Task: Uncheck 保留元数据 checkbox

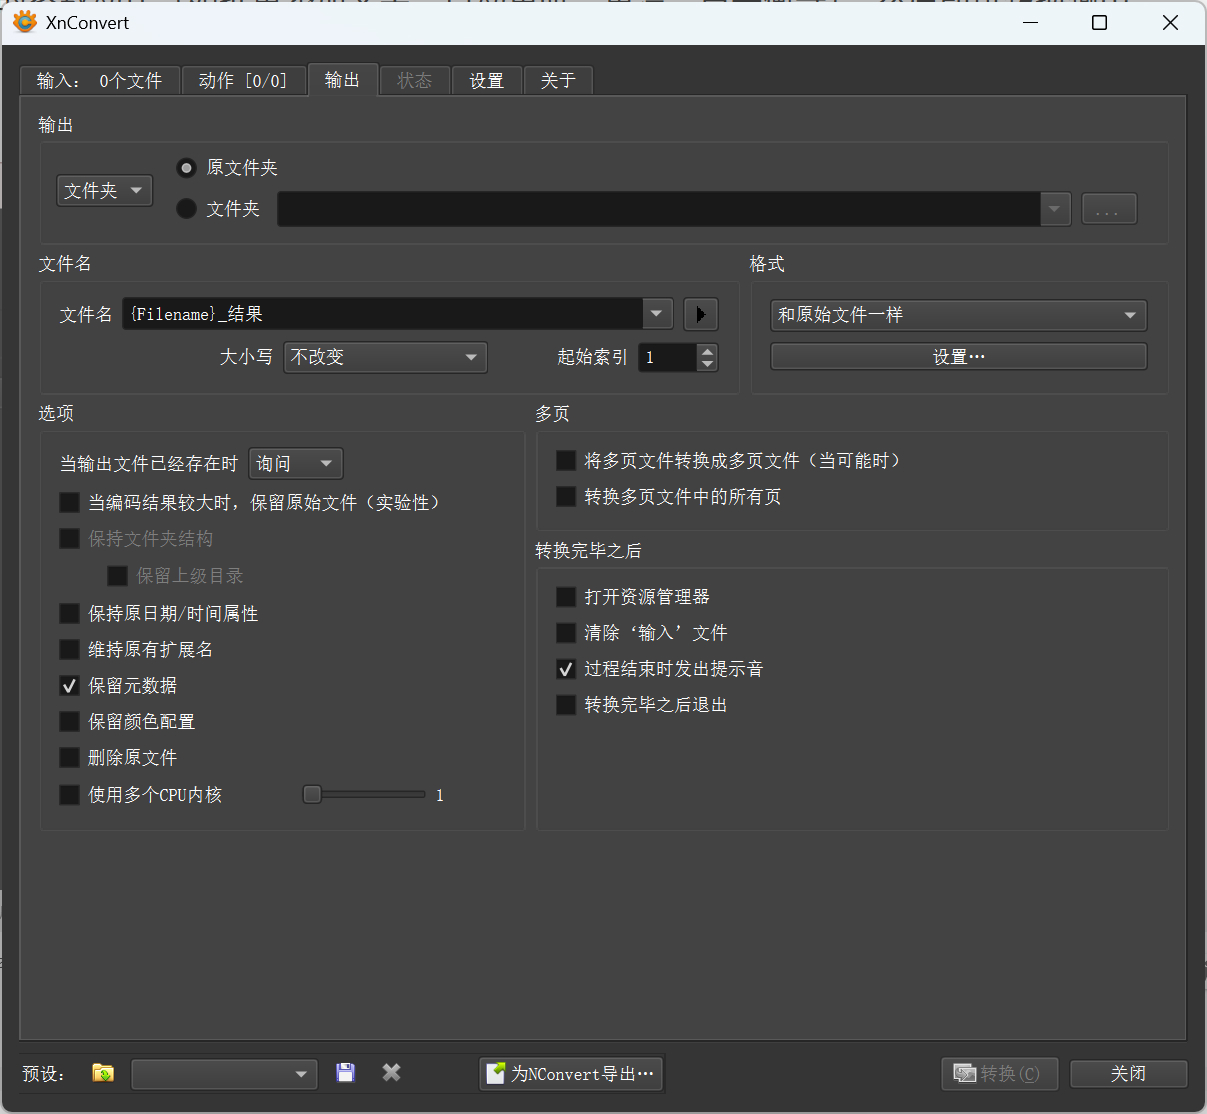Action: [69, 685]
